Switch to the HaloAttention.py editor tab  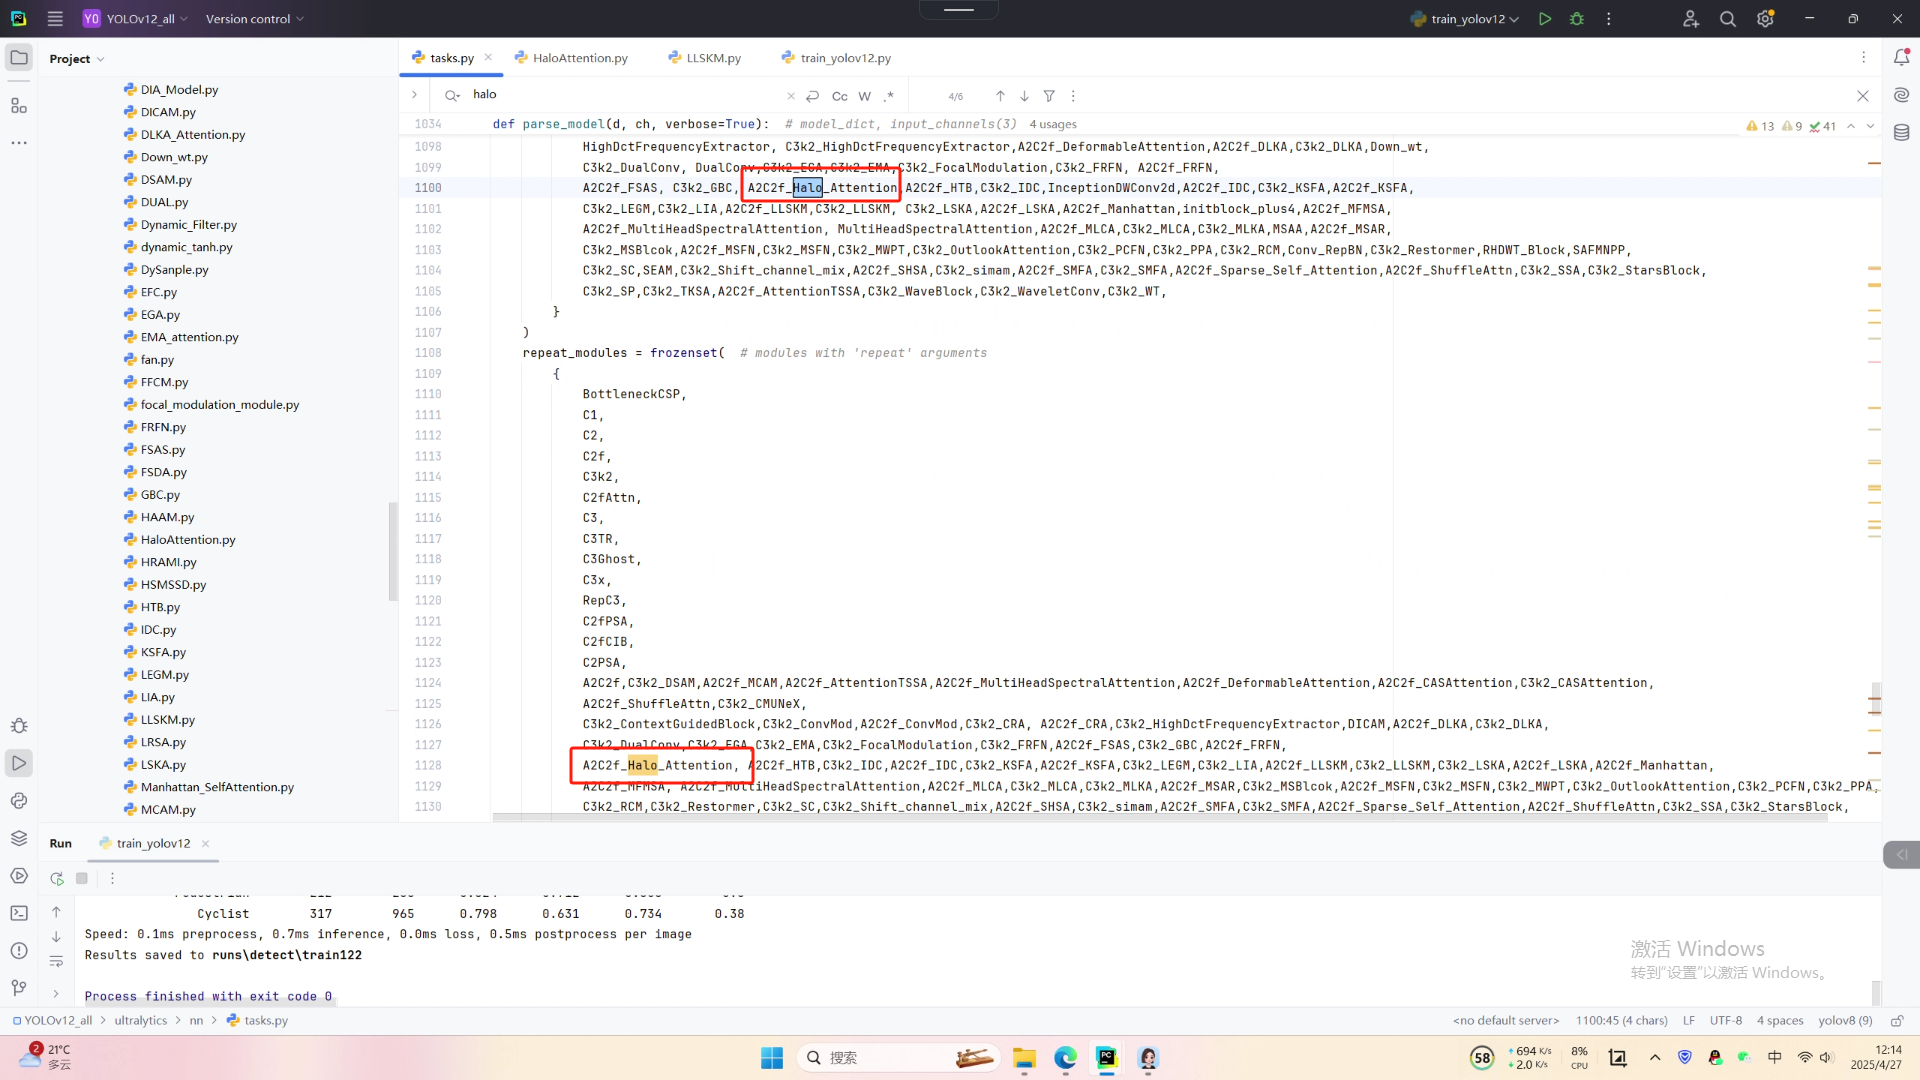coord(579,58)
